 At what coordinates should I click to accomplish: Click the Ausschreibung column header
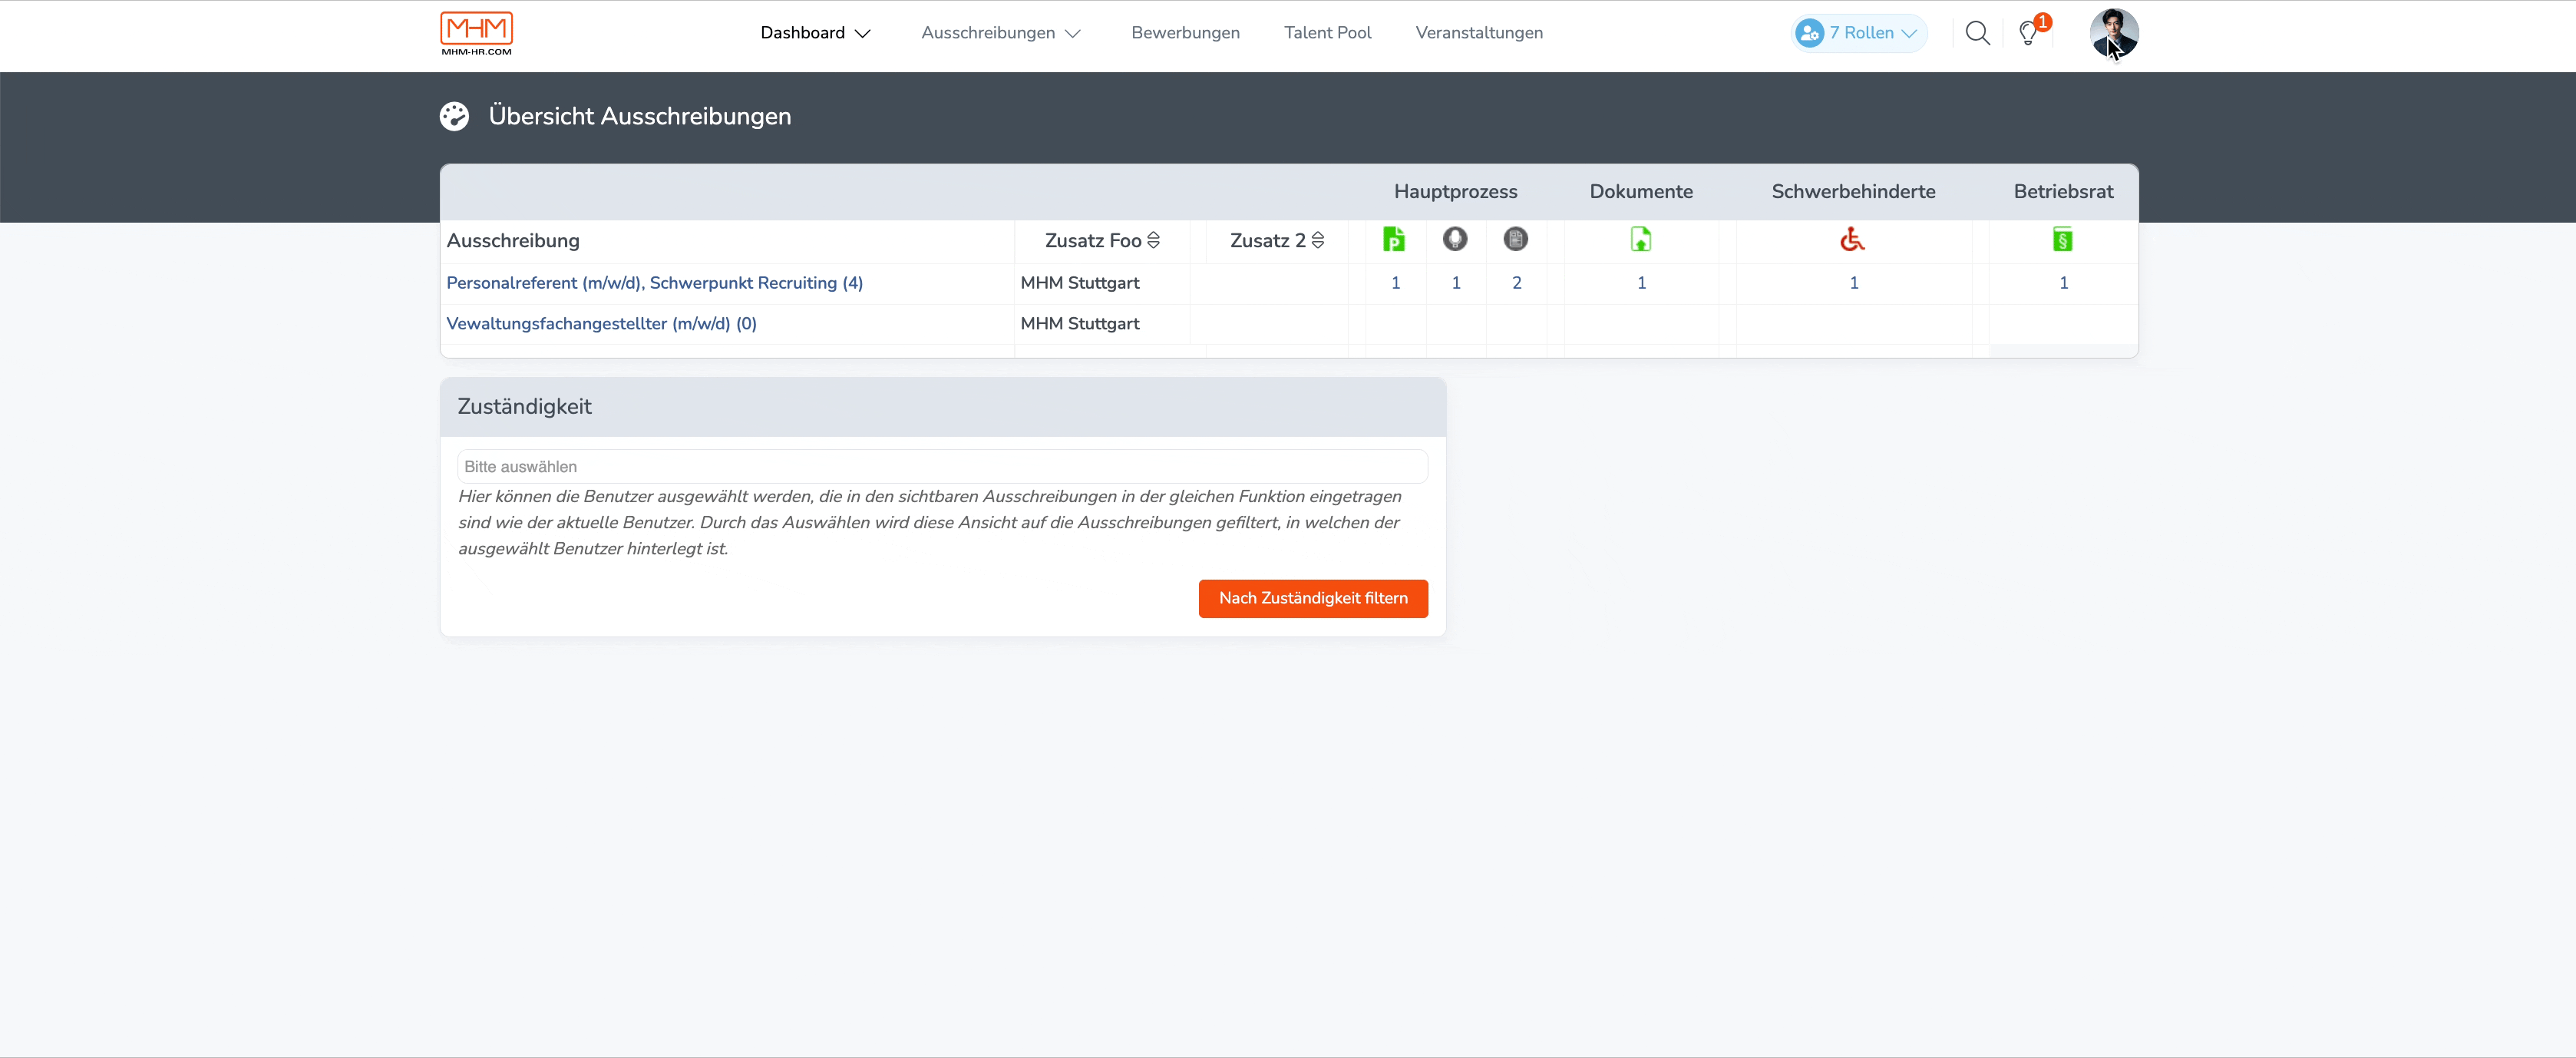pos(513,241)
